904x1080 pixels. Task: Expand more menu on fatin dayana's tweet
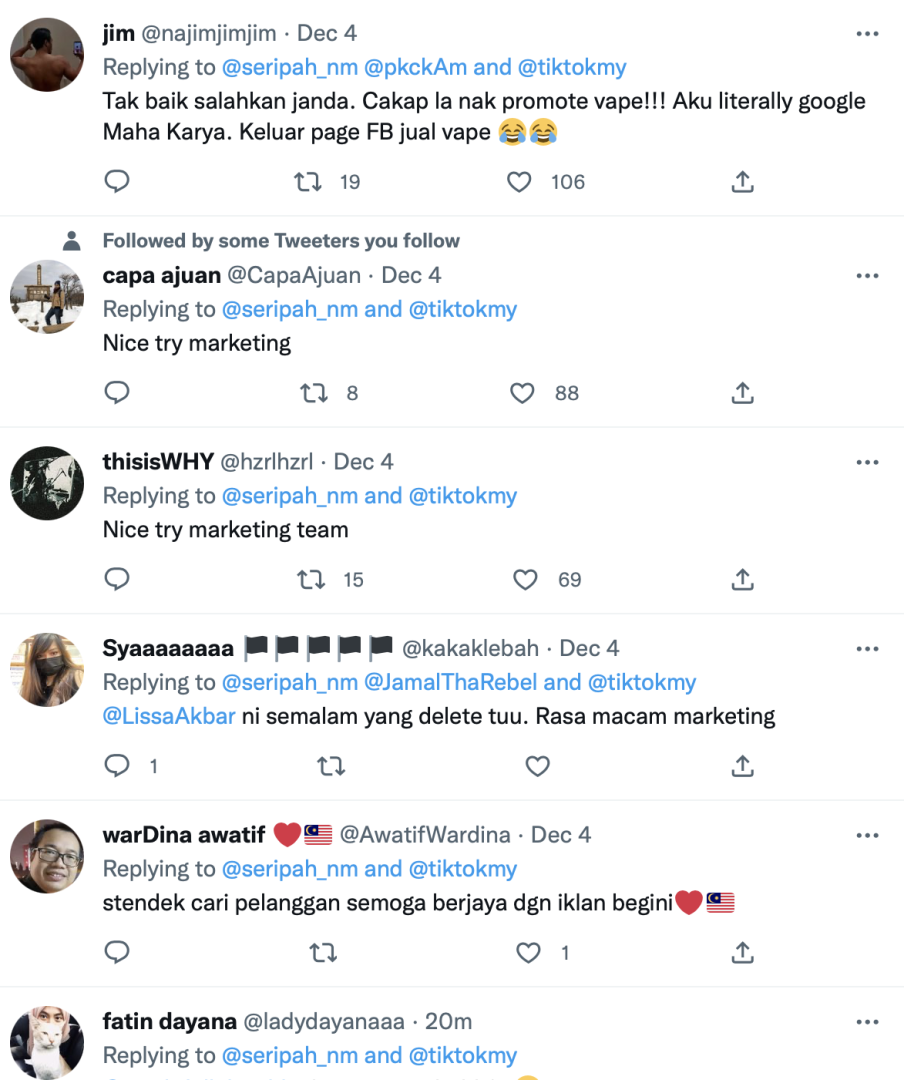867,1022
